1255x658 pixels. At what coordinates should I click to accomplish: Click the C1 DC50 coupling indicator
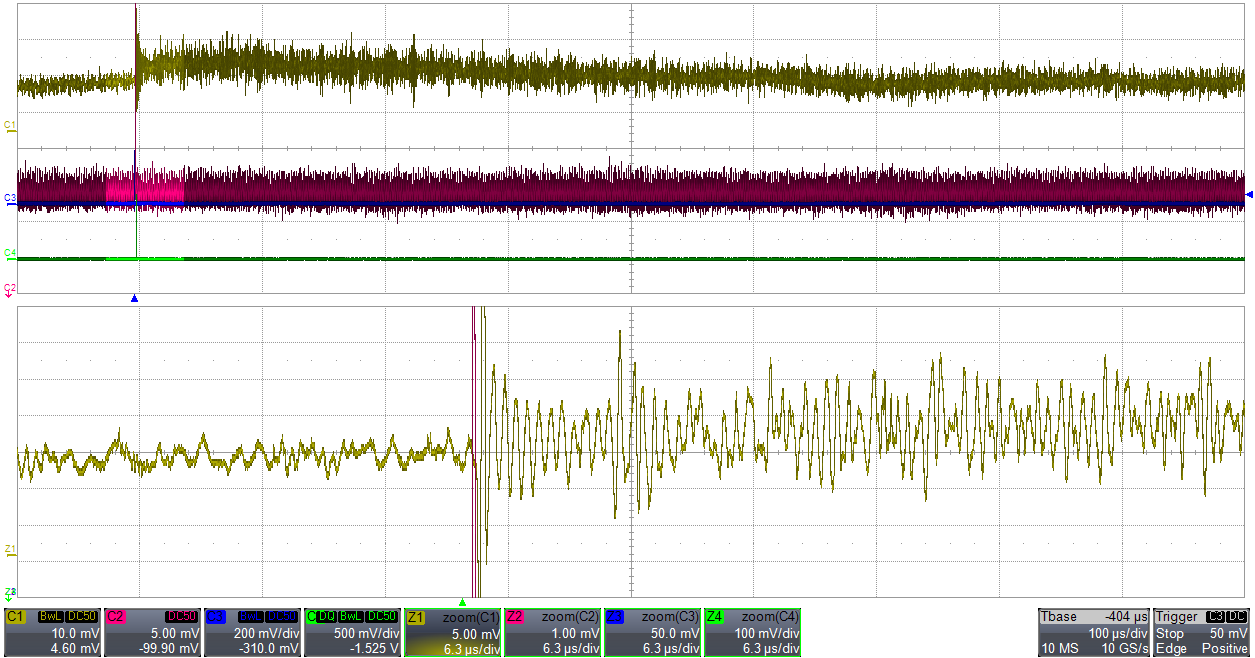point(82,617)
